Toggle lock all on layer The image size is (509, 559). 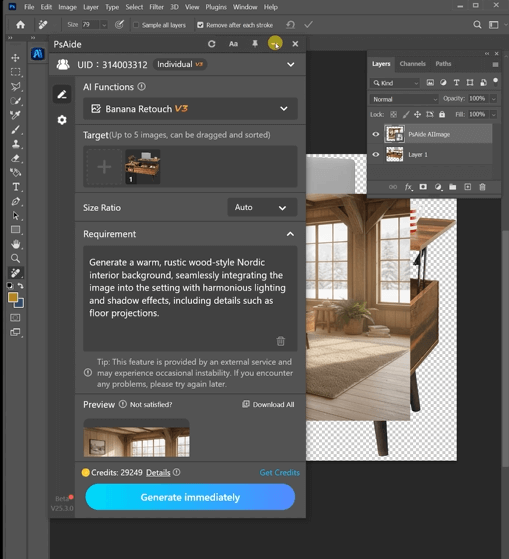pos(442,114)
